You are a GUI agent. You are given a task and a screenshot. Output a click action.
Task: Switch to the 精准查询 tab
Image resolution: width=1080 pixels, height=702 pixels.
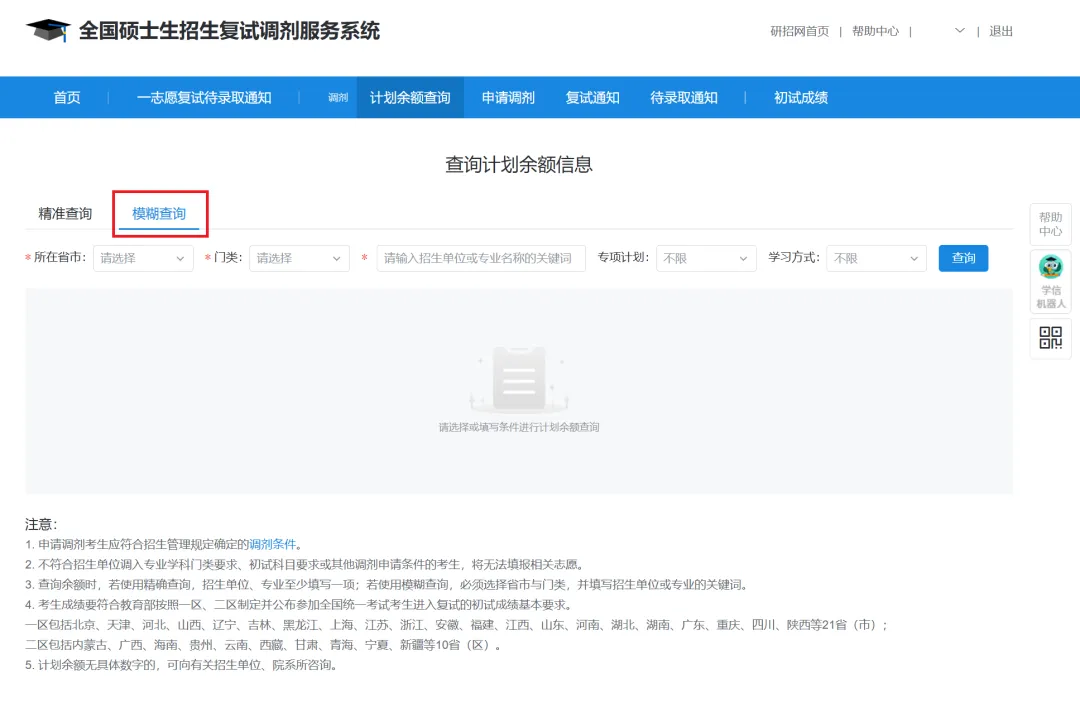(x=65, y=213)
